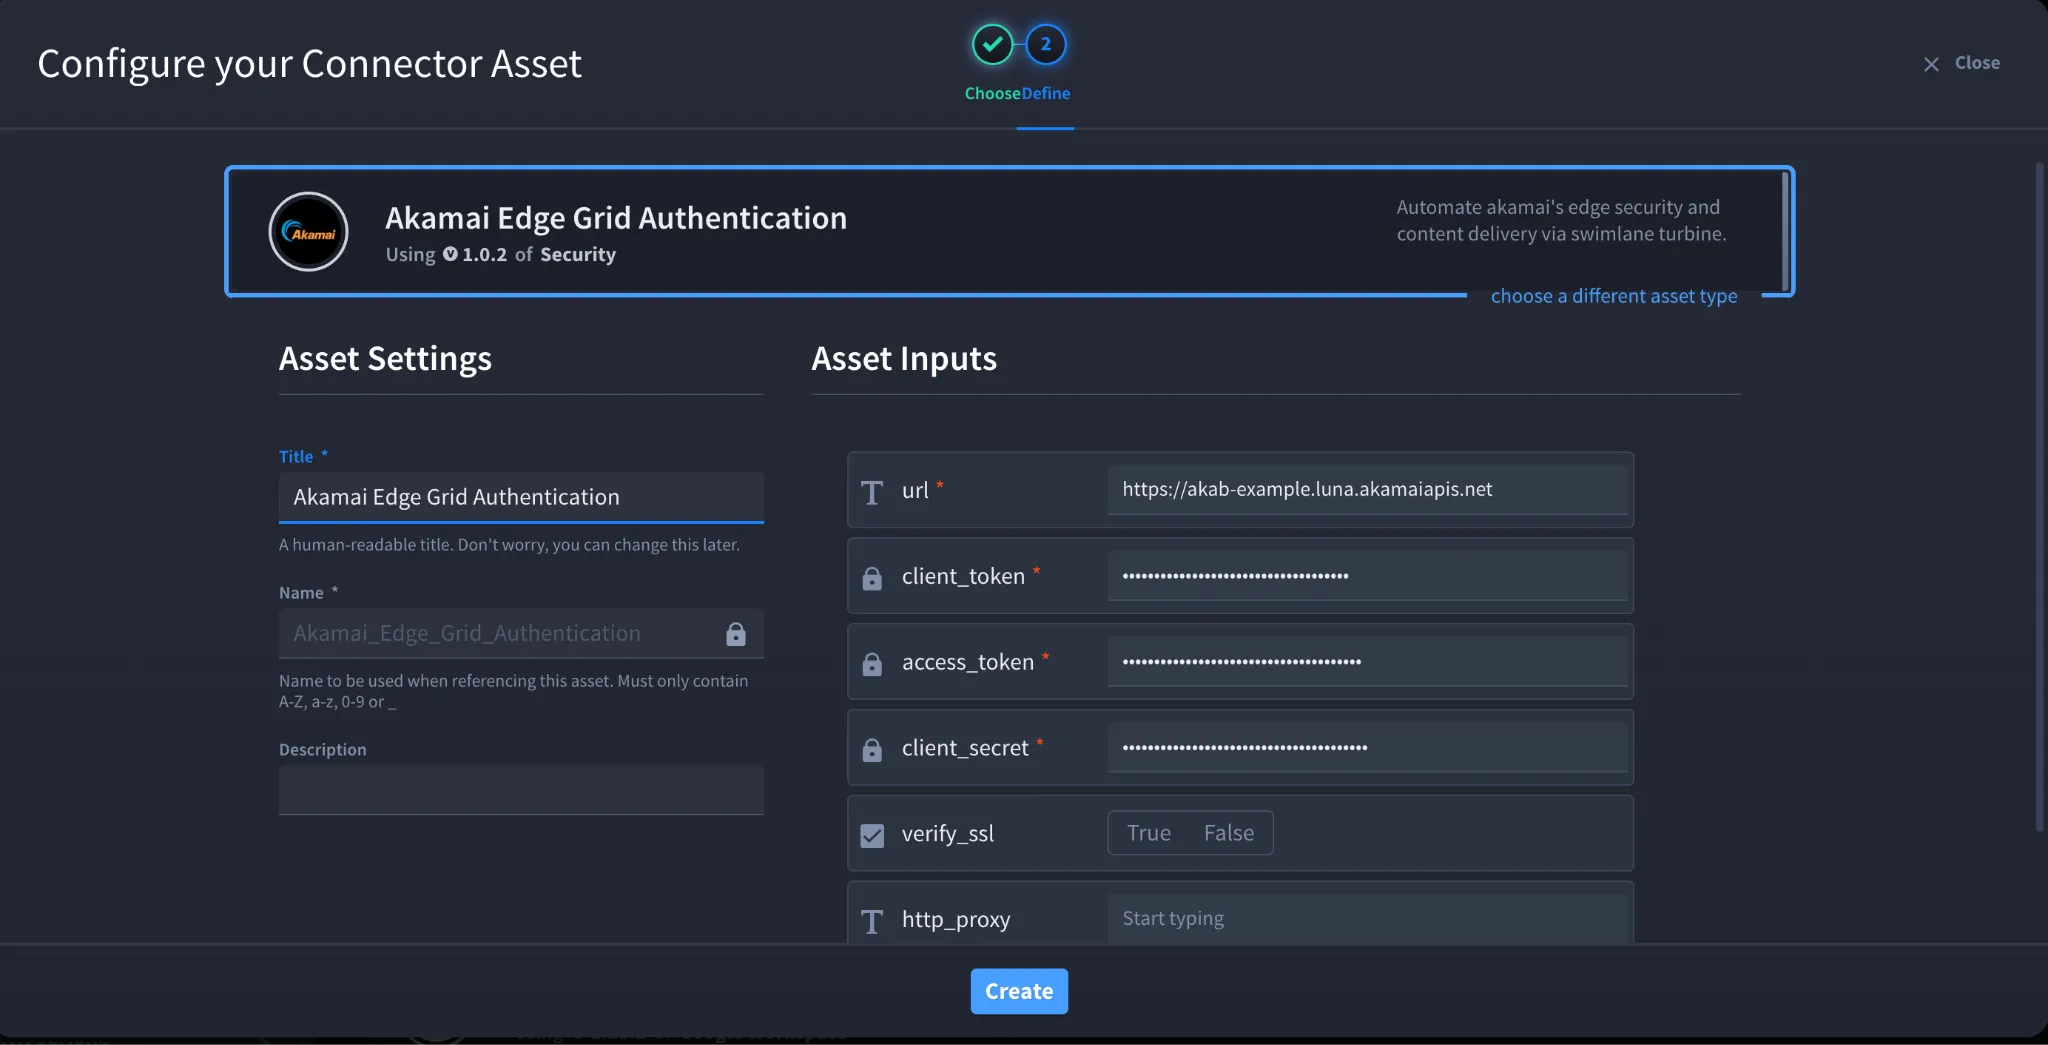The width and height of the screenshot is (2048, 1045).
Task: Click the client_secret password field
Action: [x=1367, y=747]
